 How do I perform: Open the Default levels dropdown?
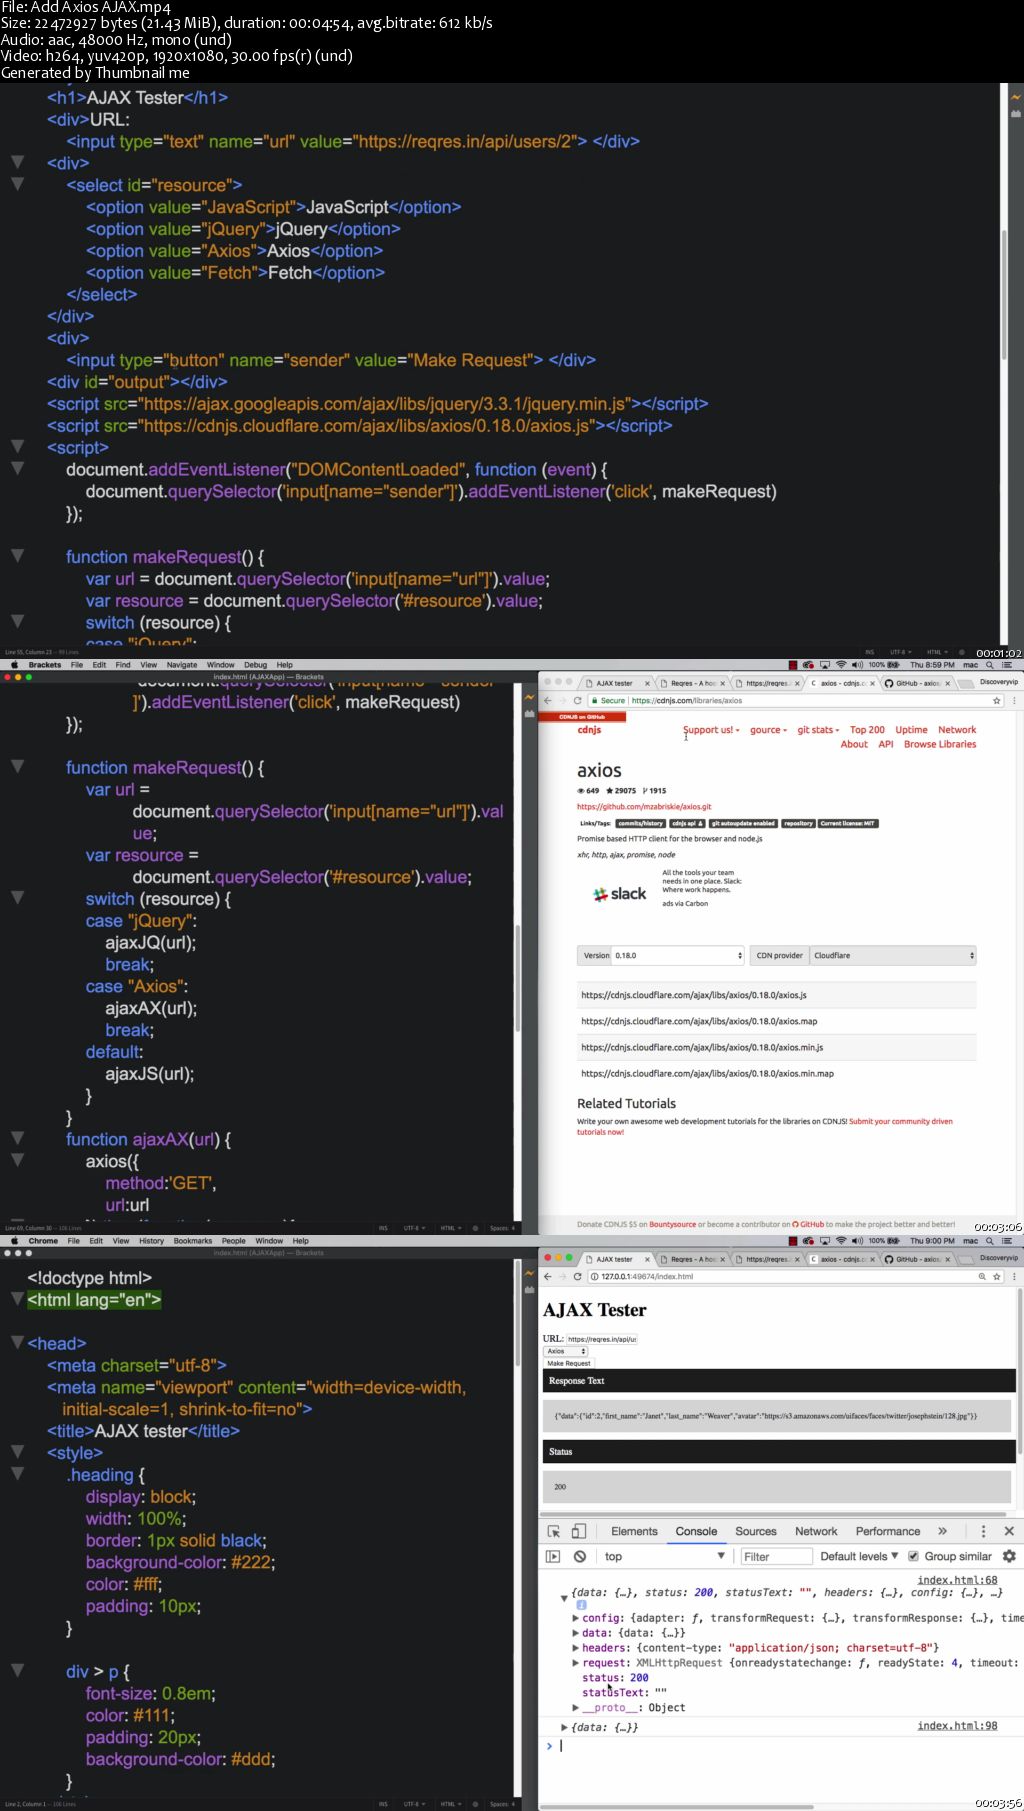(x=859, y=1556)
